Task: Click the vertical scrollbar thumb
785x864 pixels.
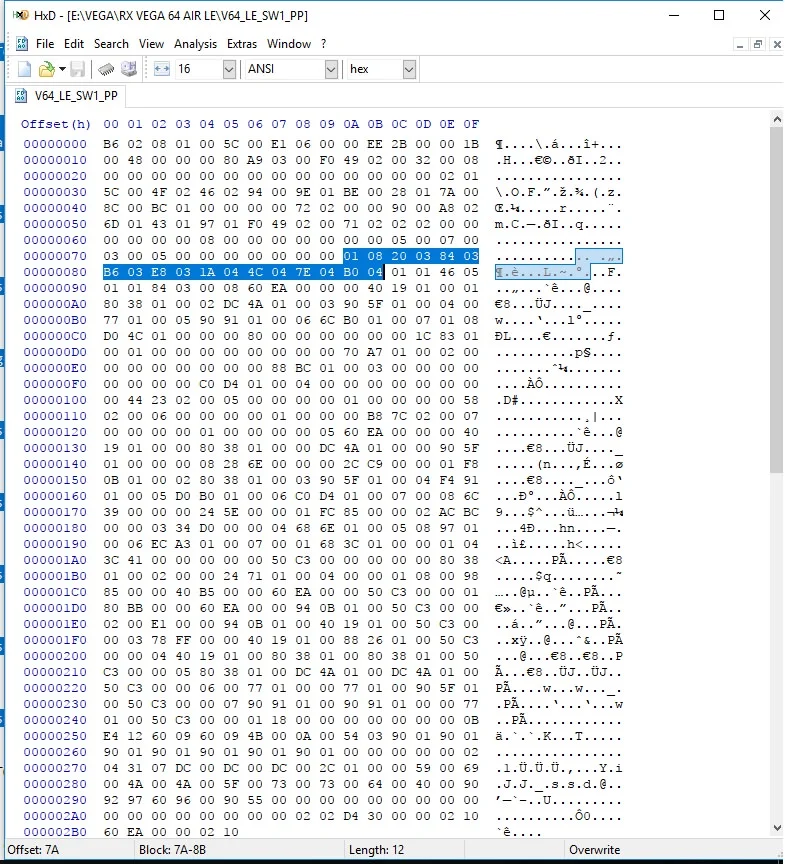Action: tap(777, 300)
